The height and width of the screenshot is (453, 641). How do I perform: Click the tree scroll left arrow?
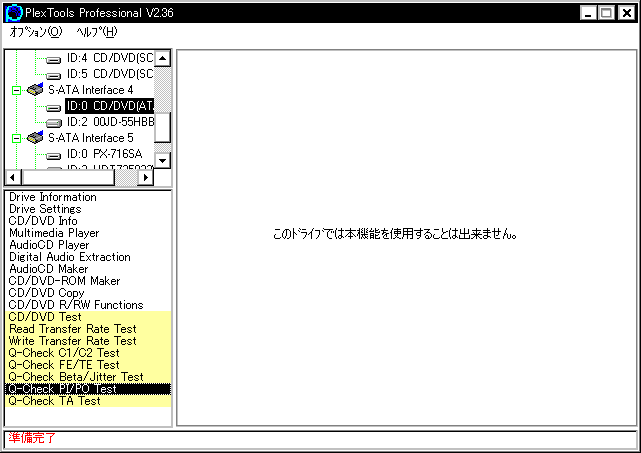[13, 177]
